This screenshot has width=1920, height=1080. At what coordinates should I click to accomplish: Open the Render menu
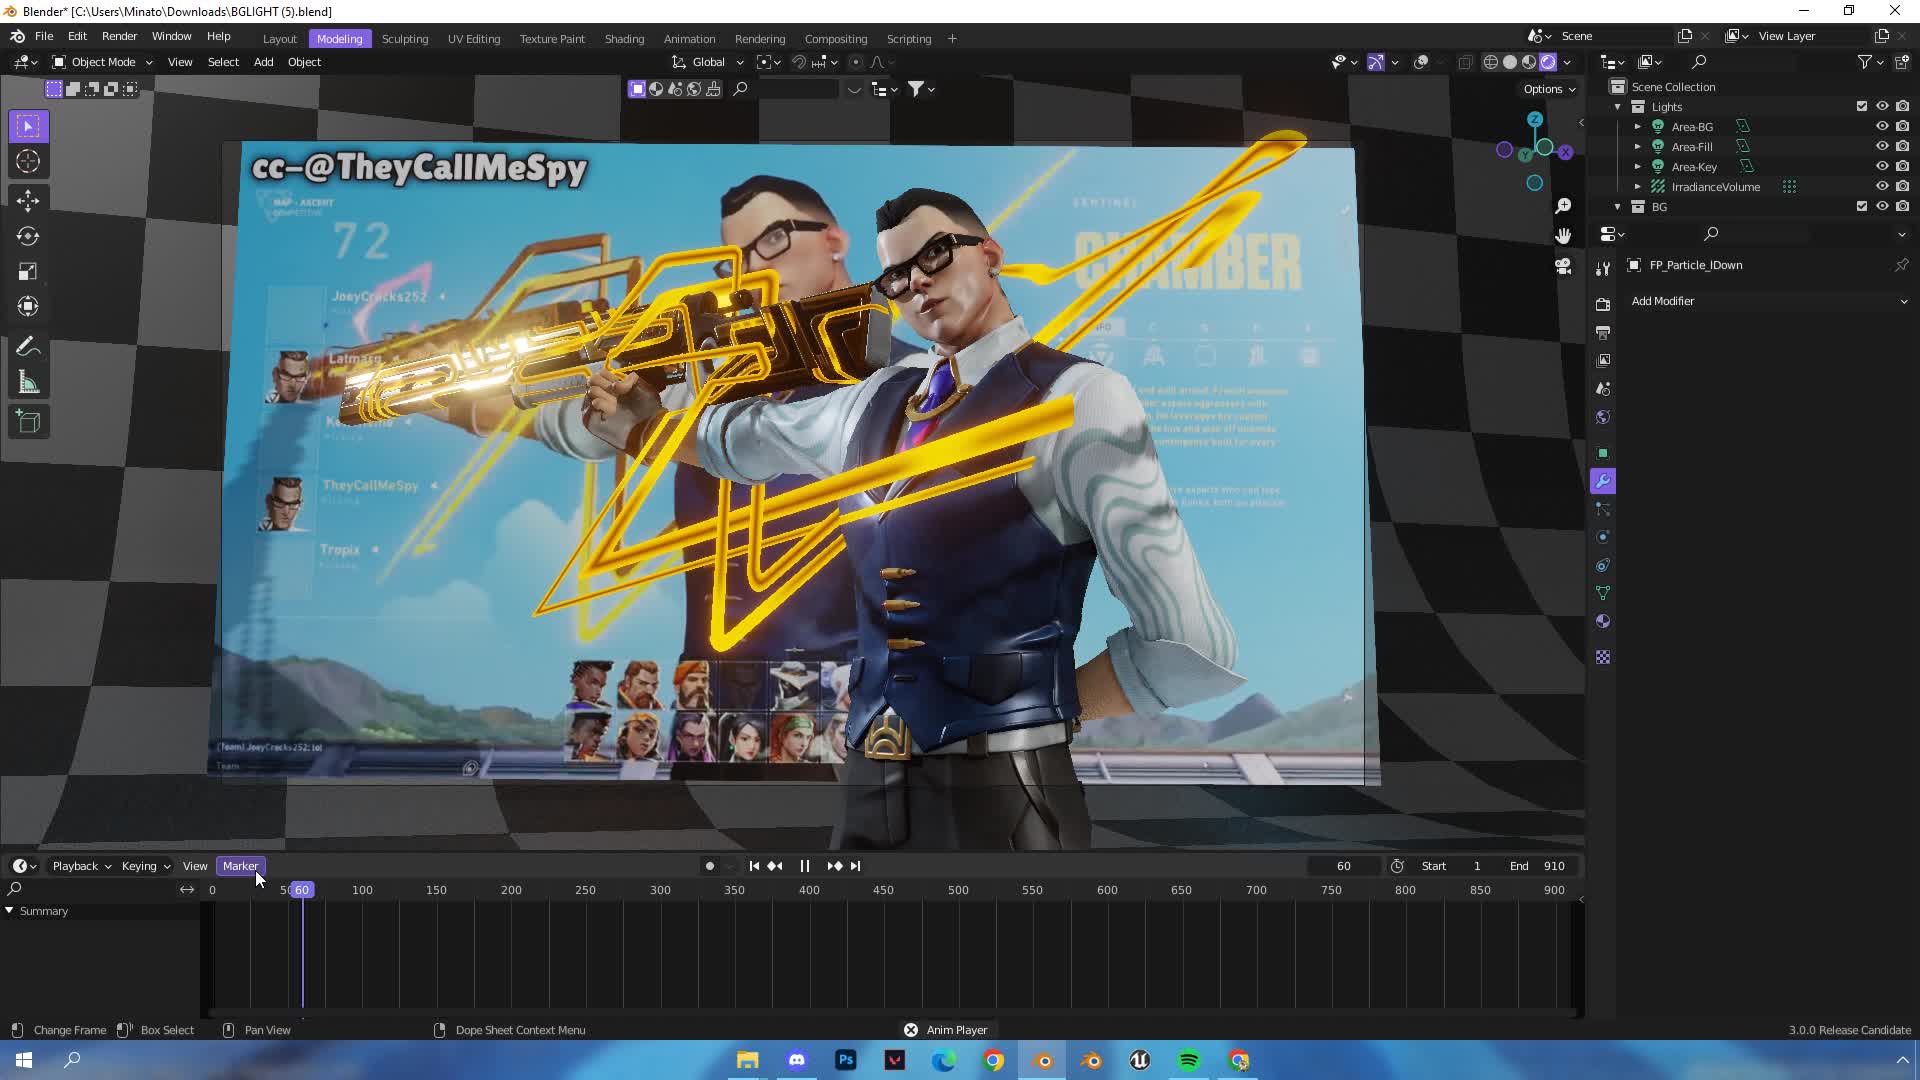point(119,36)
